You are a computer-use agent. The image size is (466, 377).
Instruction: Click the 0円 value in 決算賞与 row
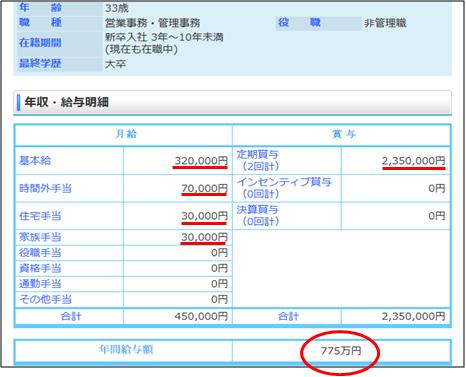click(x=437, y=216)
